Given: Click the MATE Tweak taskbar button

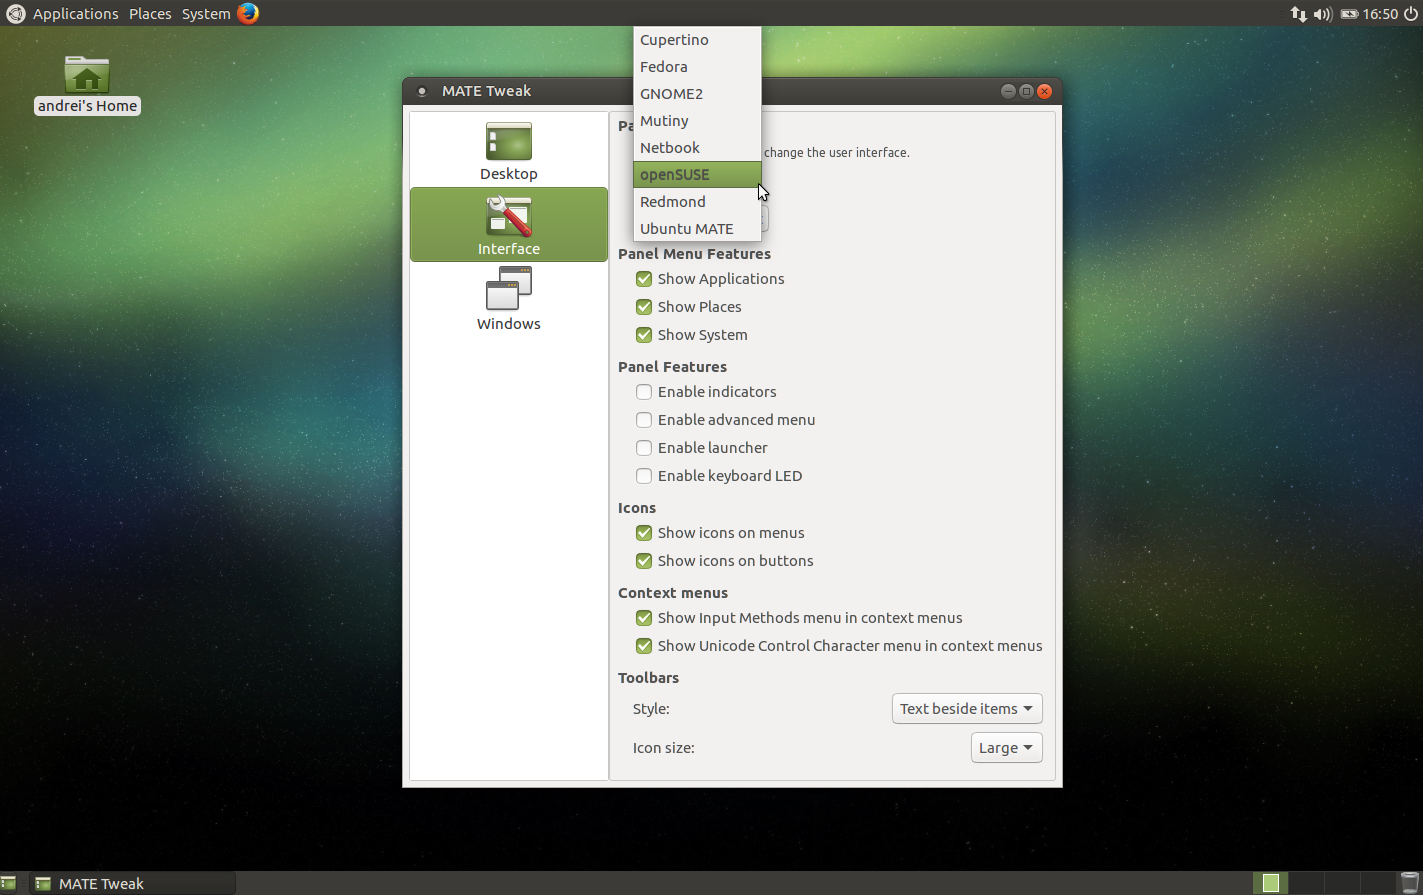Looking at the screenshot, I should pyautogui.click(x=130, y=883).
